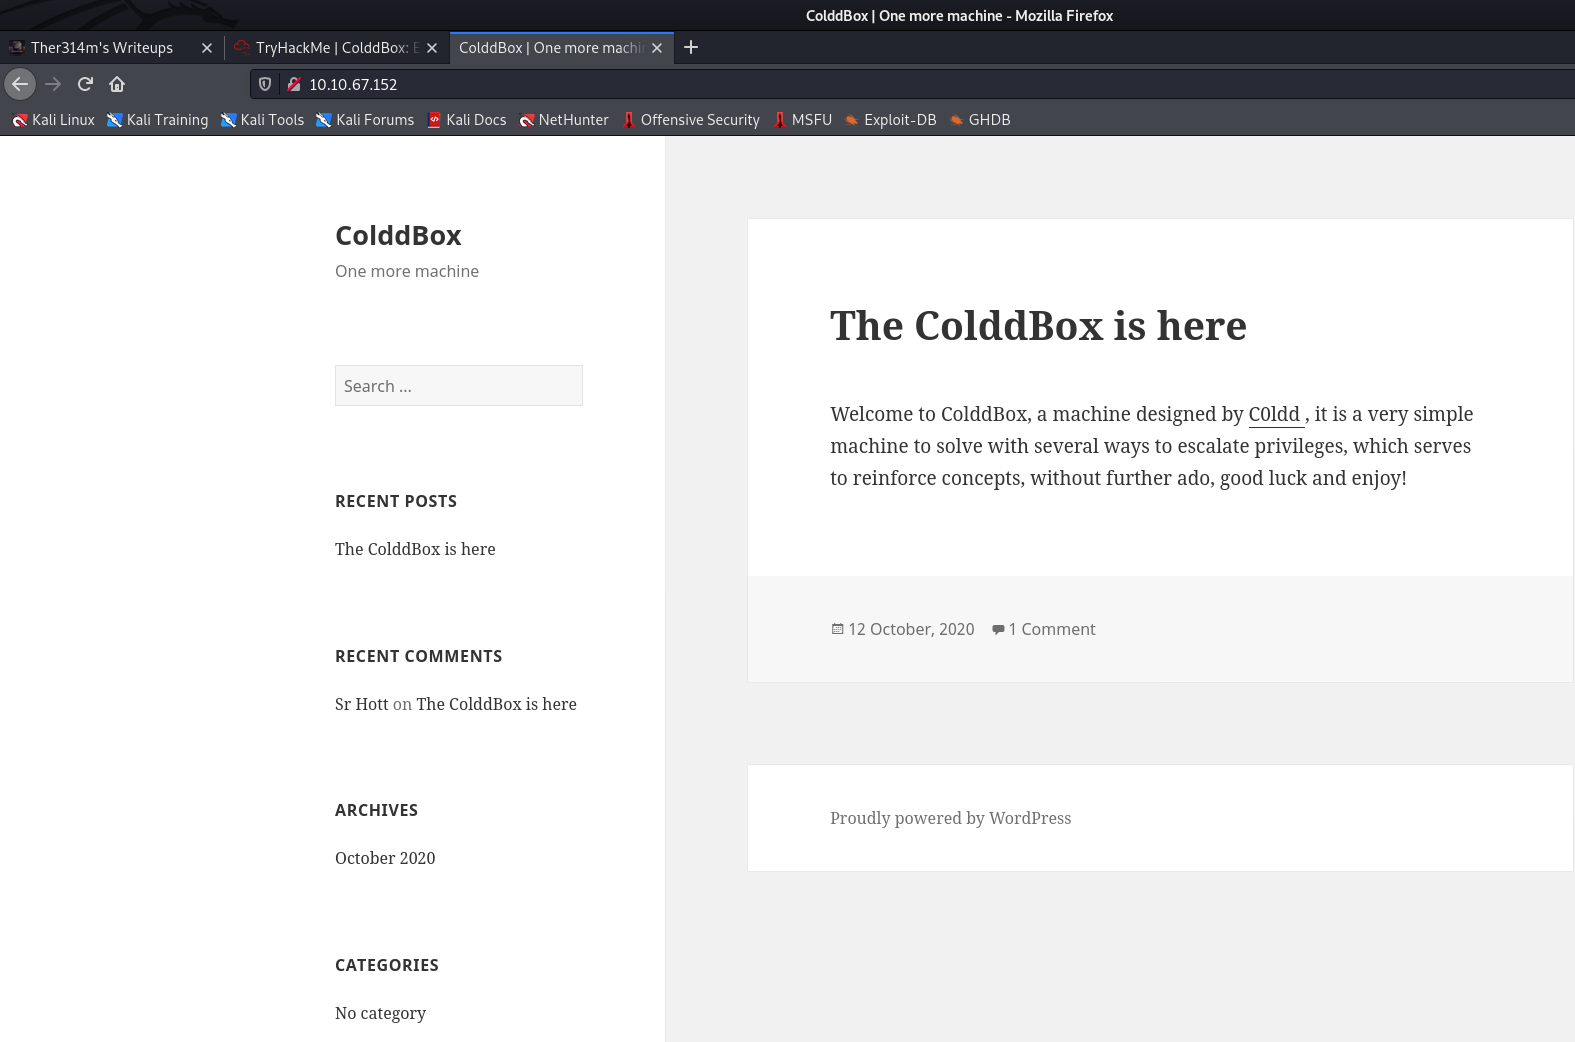Image resolution: width=1575 pixels, height=1042 pixels.
Task: Close the TryHackMe ColddBox tab
Action: click(432, 48)
